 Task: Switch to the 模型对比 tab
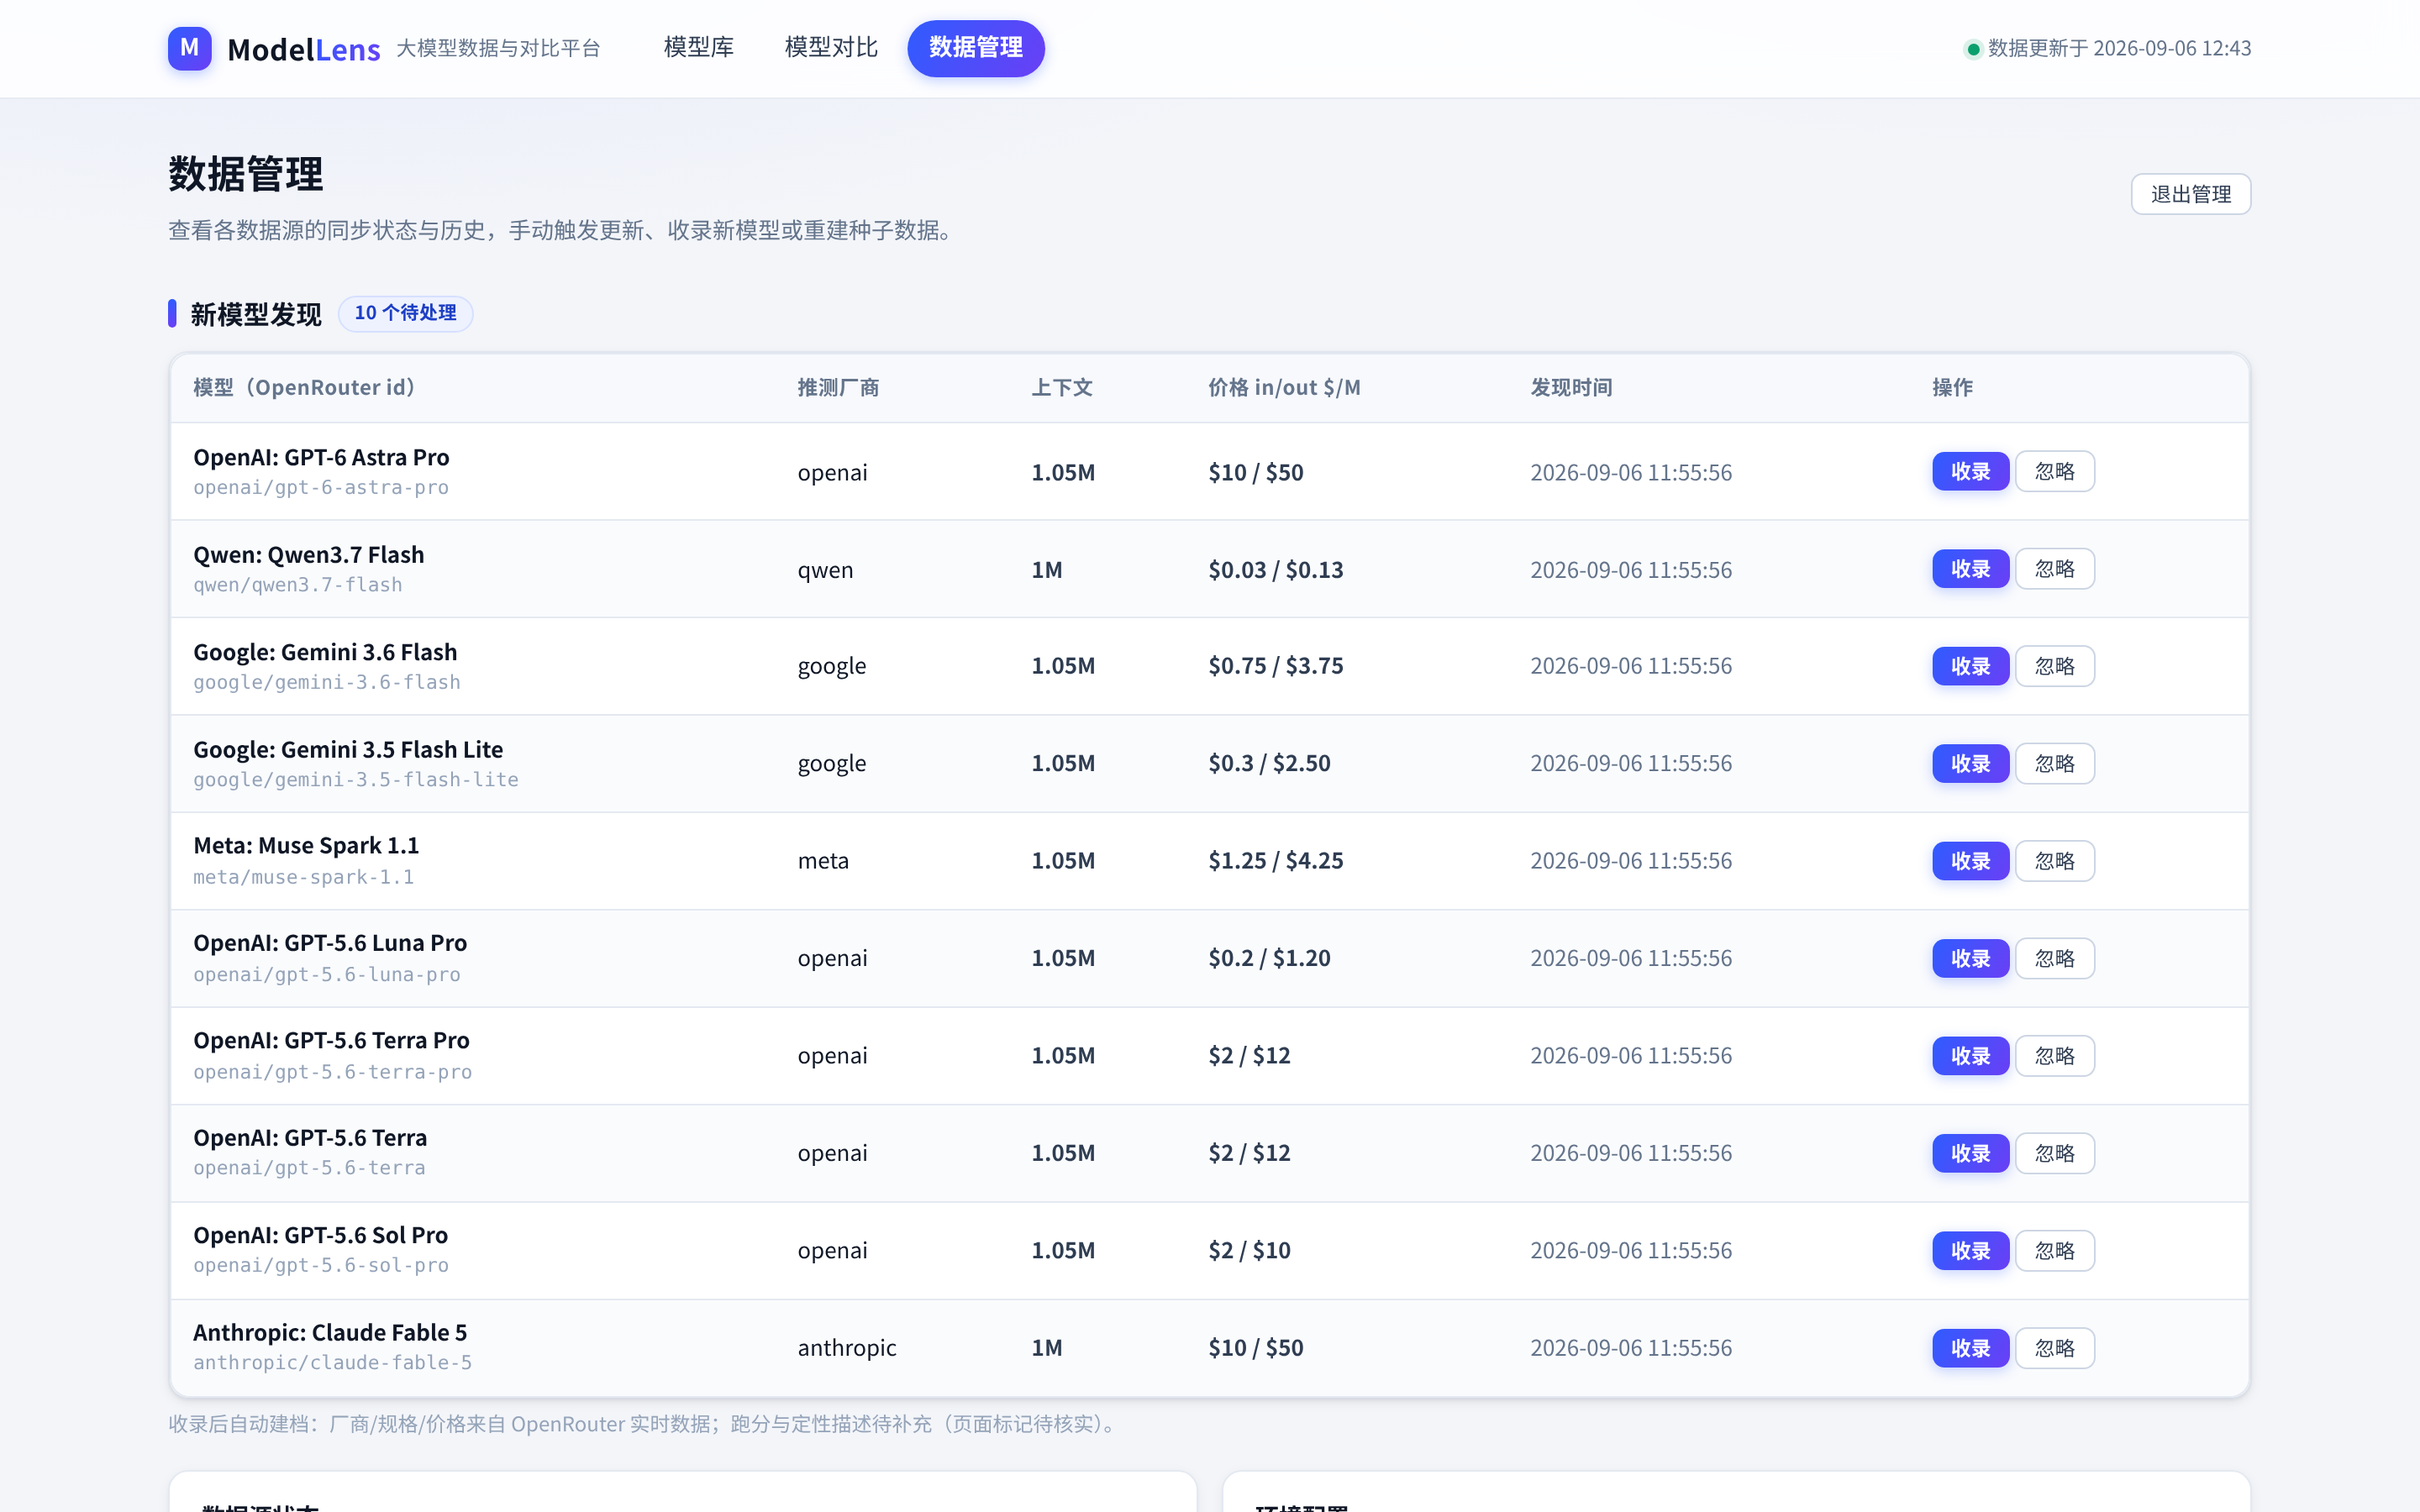(x=831, y=48)
